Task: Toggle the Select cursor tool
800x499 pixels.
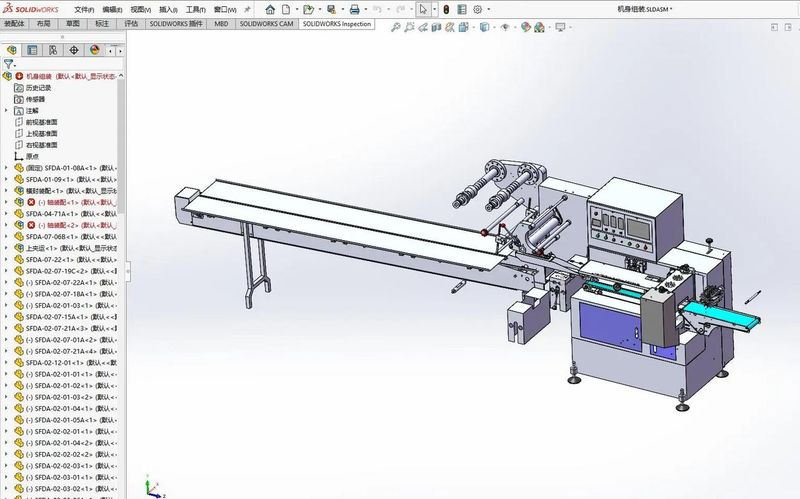Action: click(x=423, y=9)
